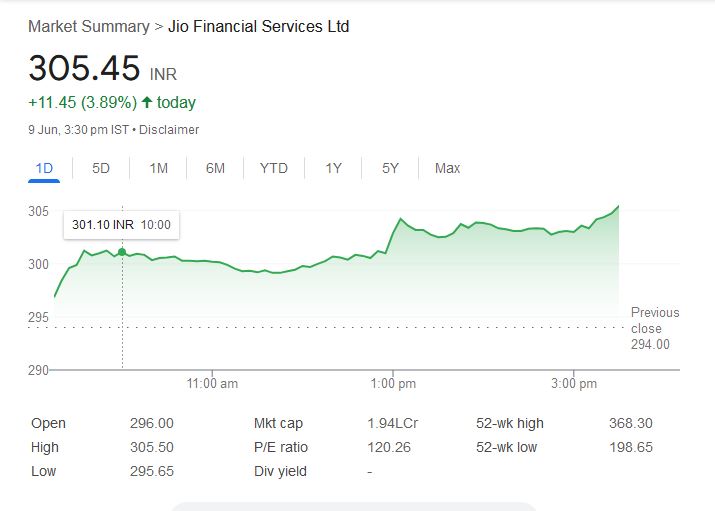Click the 11:00 am axis label
Image resolution: width=715 pixels, height=511 pixels.
point(212,384)
